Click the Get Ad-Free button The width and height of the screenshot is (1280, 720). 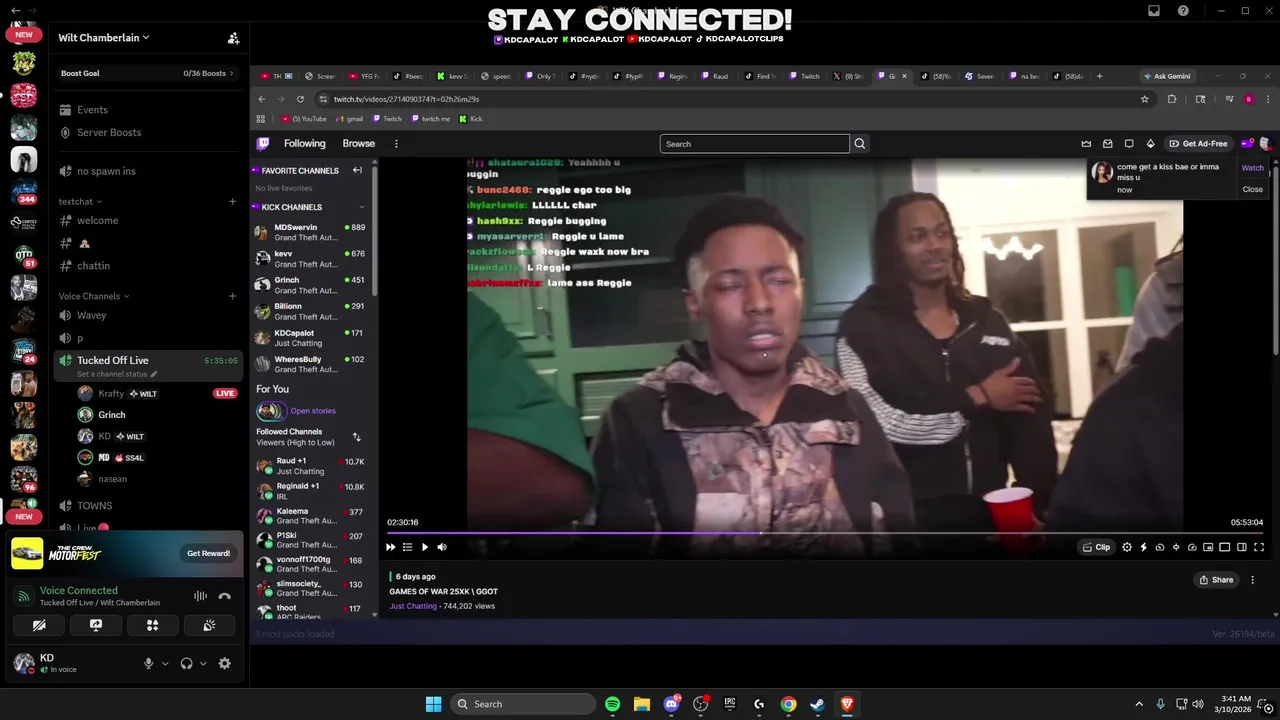coord(1198,144)
